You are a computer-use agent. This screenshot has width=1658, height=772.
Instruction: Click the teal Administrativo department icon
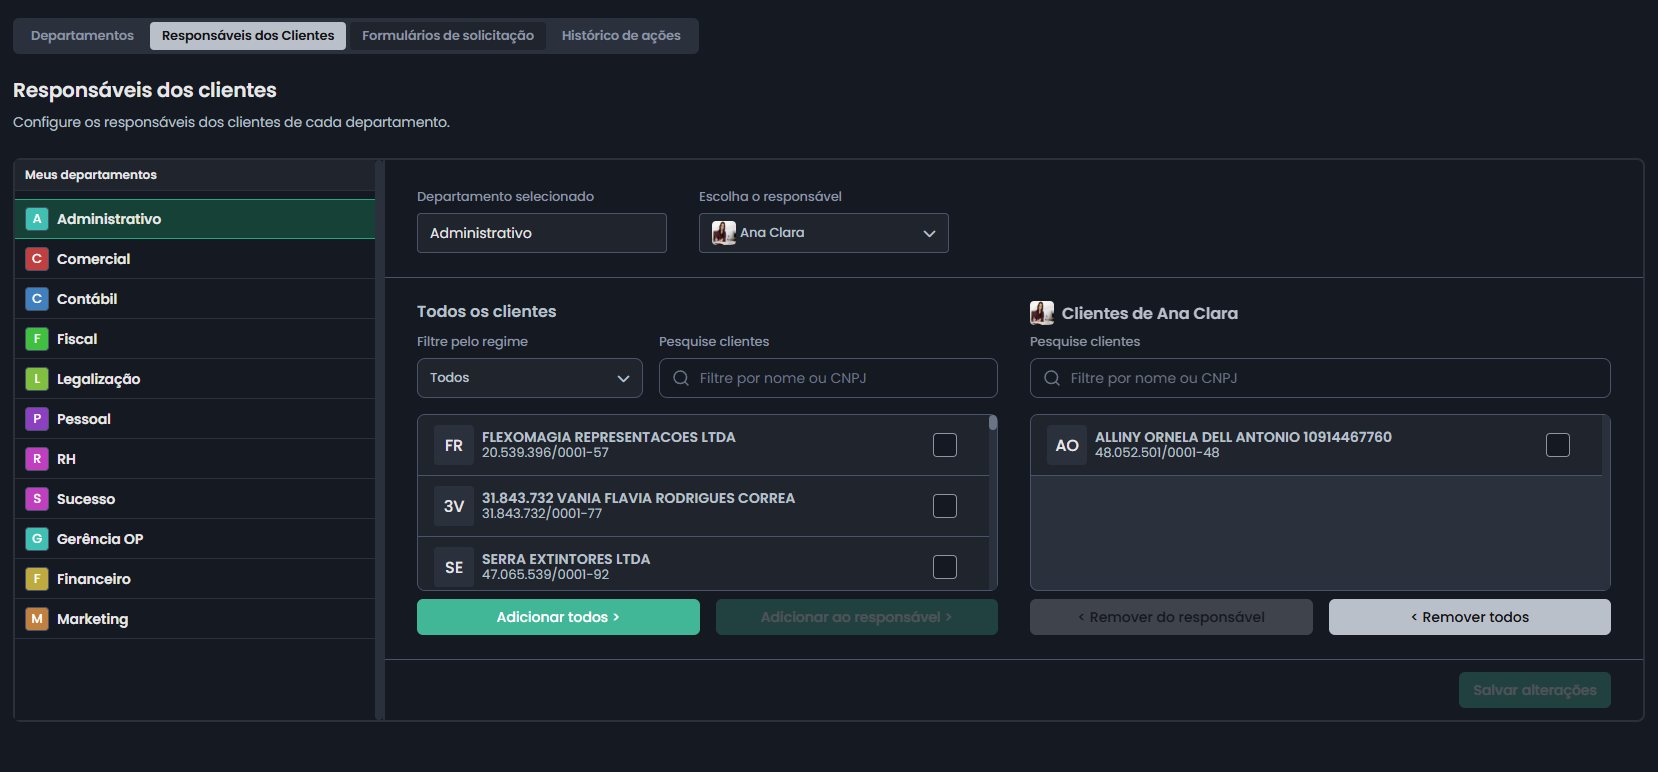pos(37,219)
